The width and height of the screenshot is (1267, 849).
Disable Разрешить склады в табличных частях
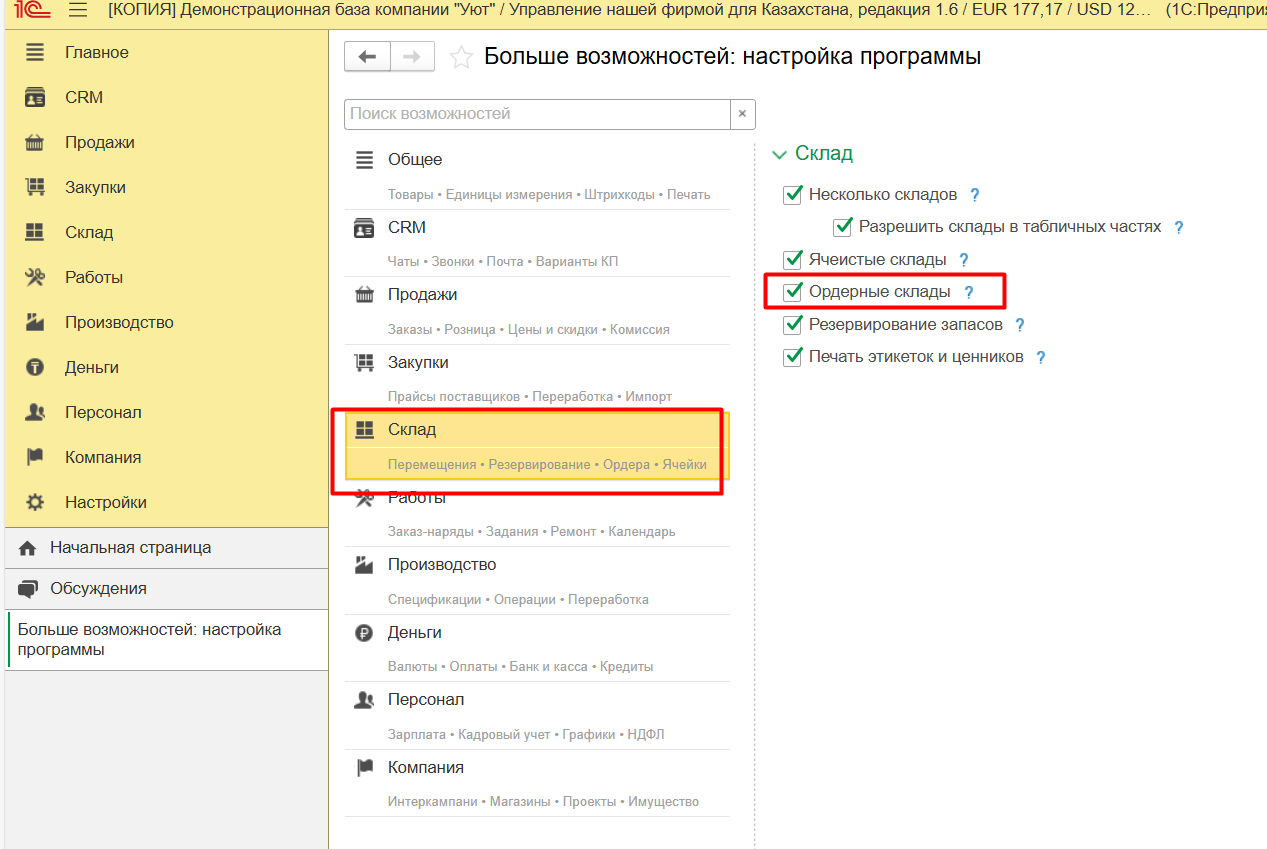pos(843,227)
